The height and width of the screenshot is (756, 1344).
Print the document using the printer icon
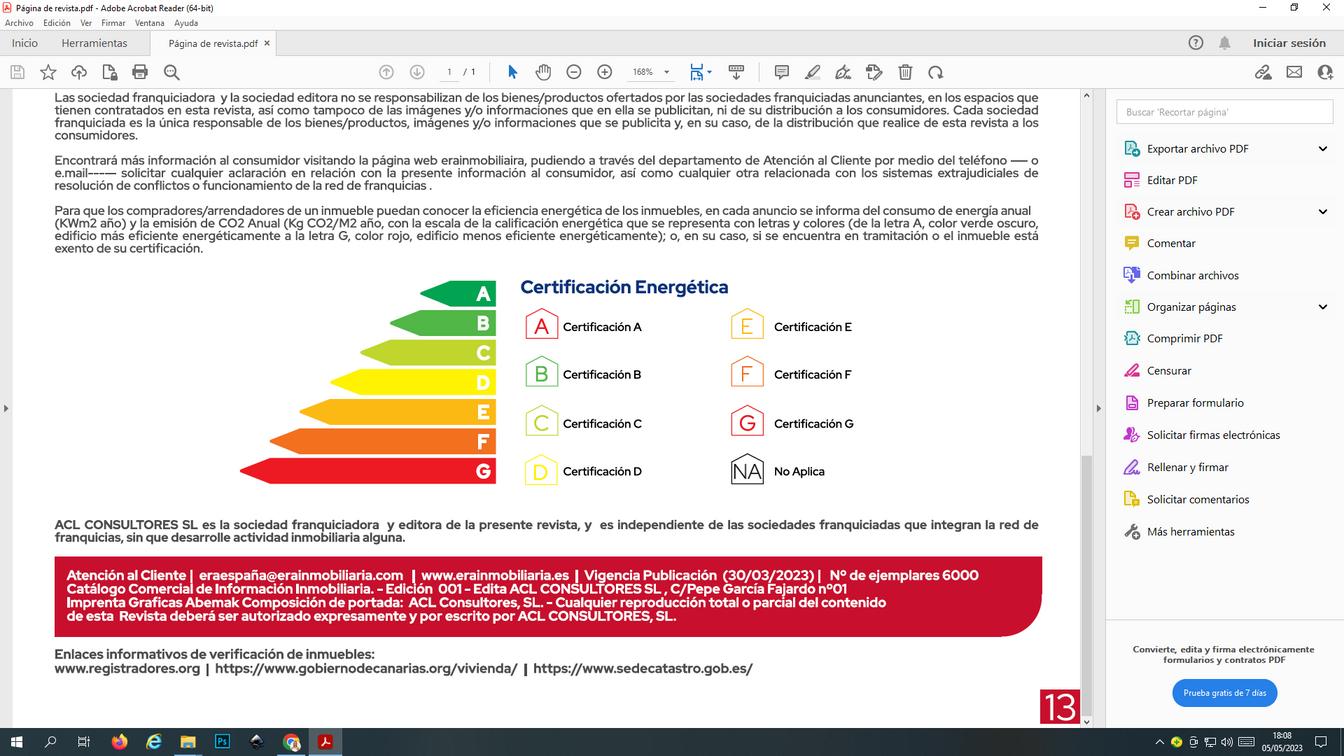tap(140, 72)
